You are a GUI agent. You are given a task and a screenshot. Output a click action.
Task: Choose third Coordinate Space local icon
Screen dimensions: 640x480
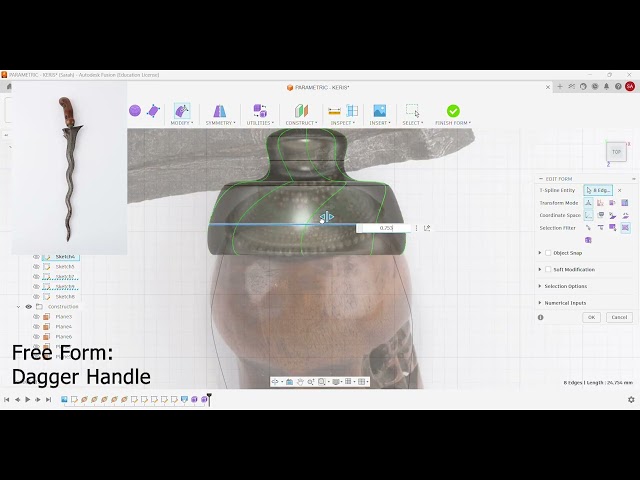613,215
